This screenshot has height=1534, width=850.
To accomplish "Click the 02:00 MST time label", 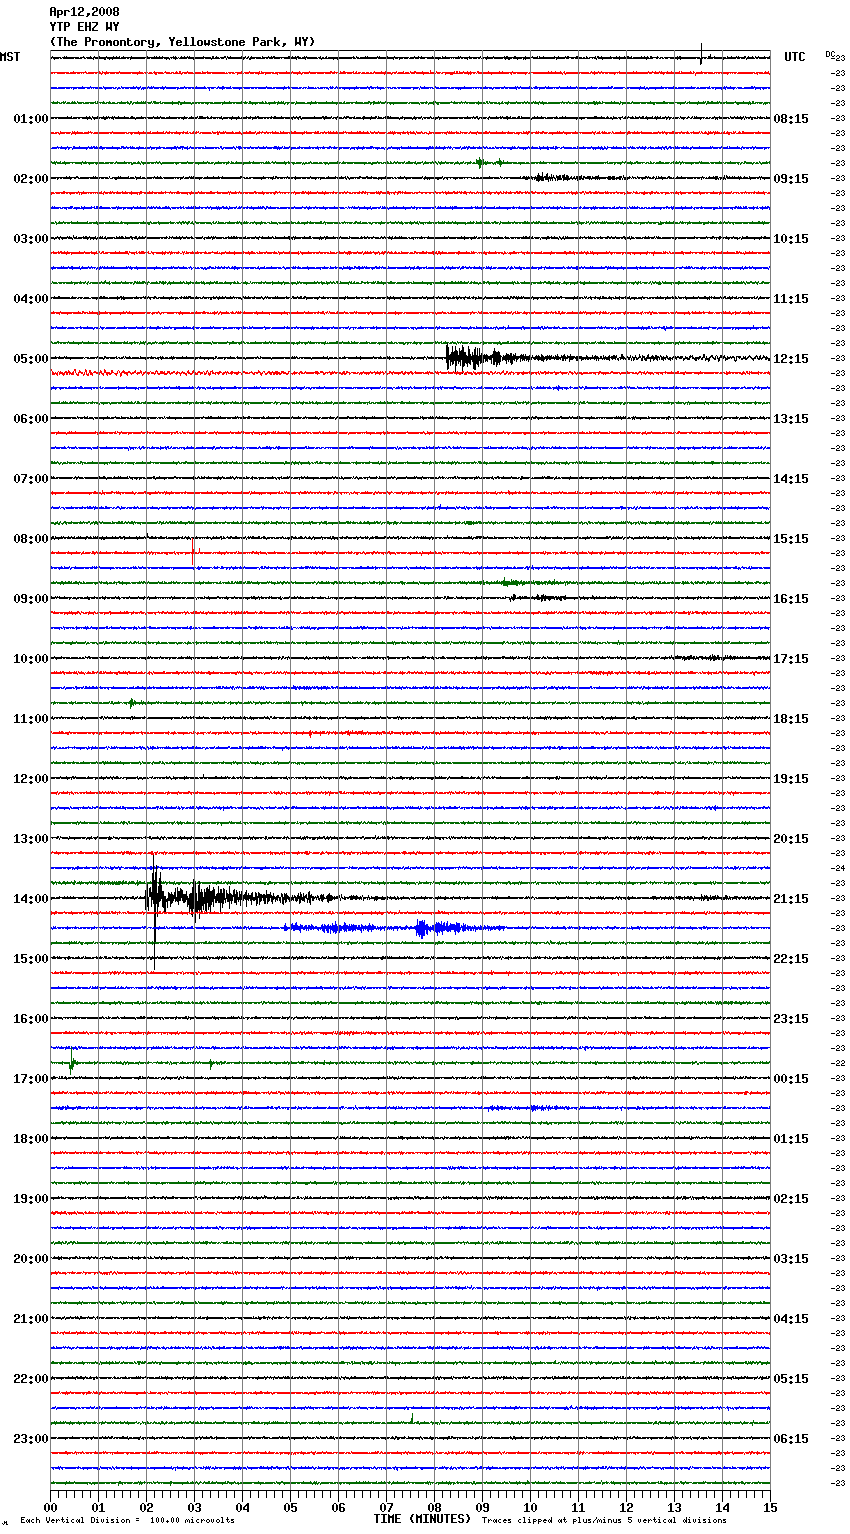I will point(31,179).
